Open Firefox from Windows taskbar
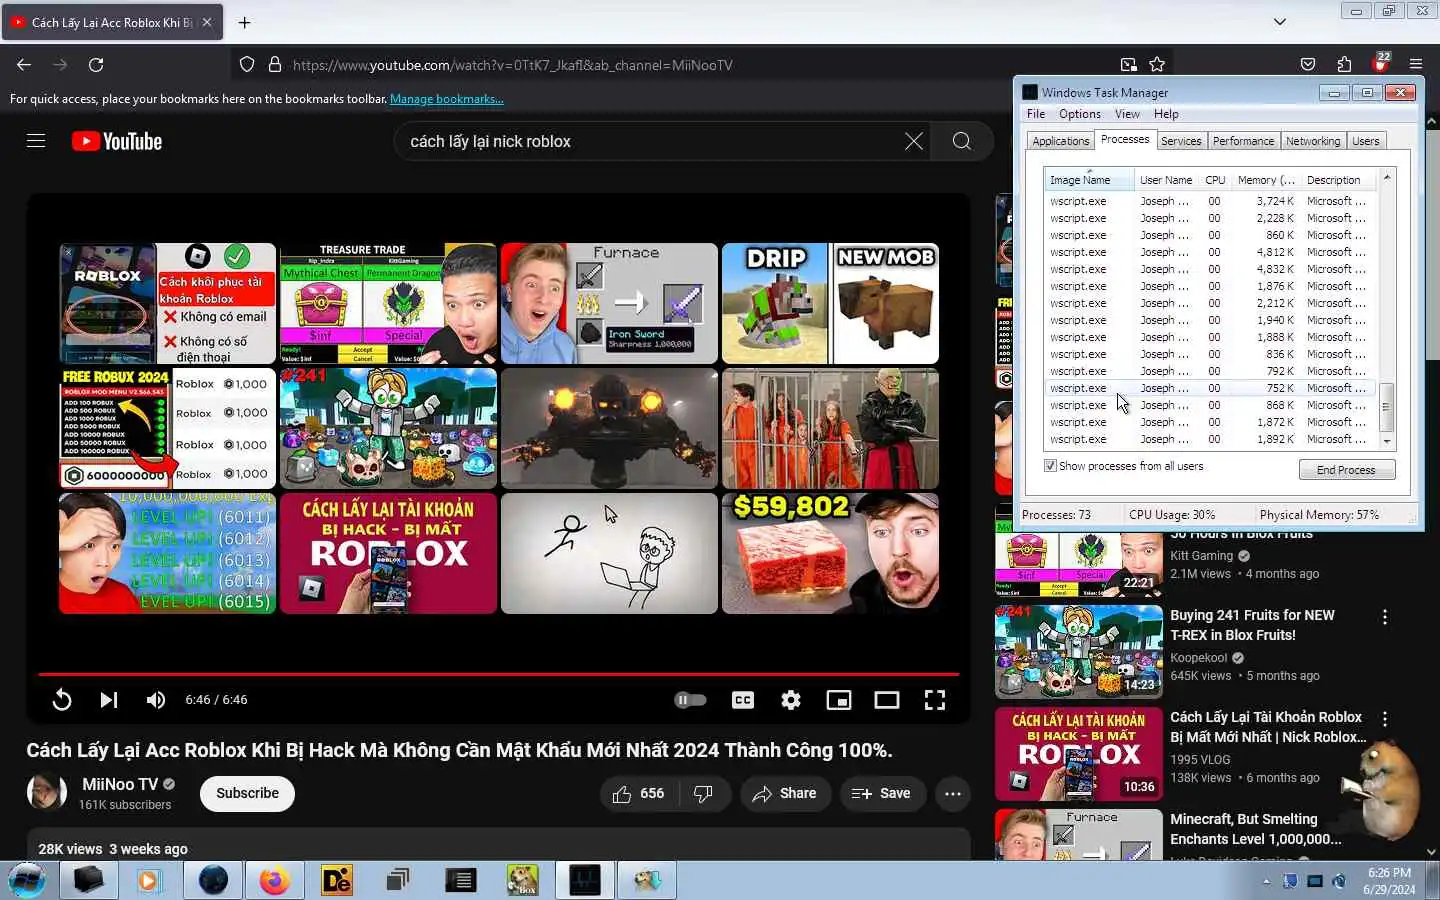 tap(273, 880)
